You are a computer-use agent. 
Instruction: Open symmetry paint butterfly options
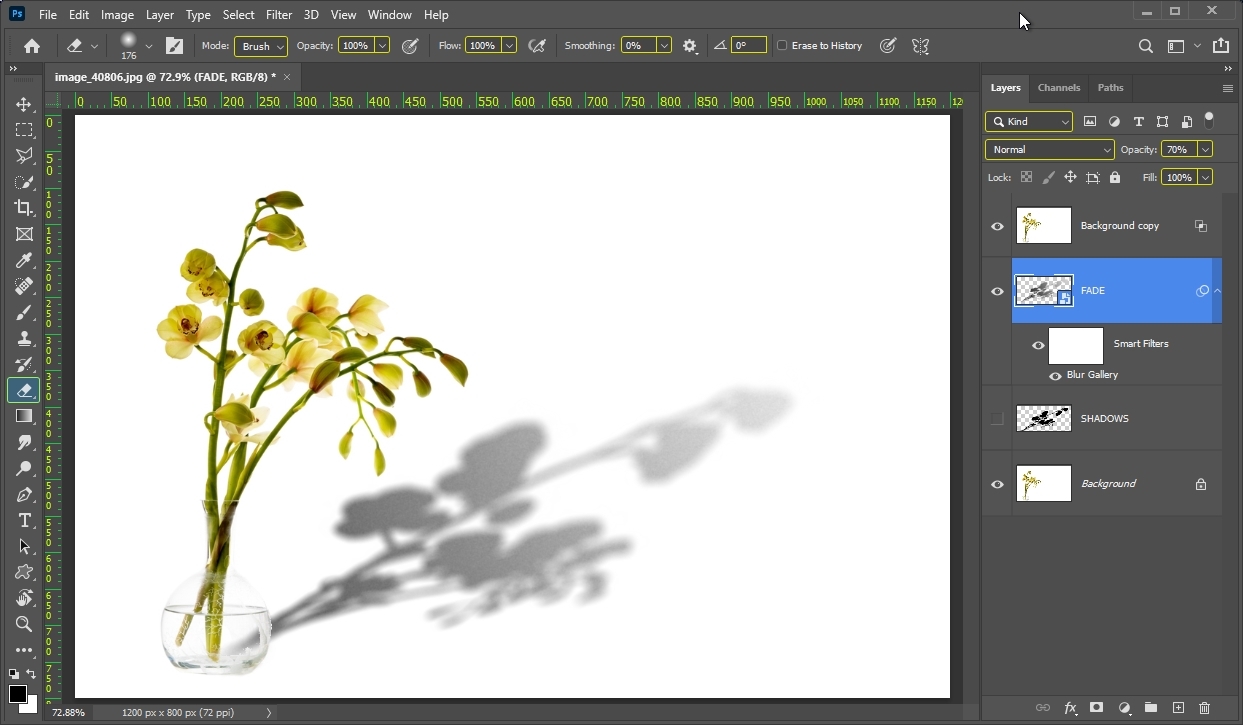tap(920, 45)
